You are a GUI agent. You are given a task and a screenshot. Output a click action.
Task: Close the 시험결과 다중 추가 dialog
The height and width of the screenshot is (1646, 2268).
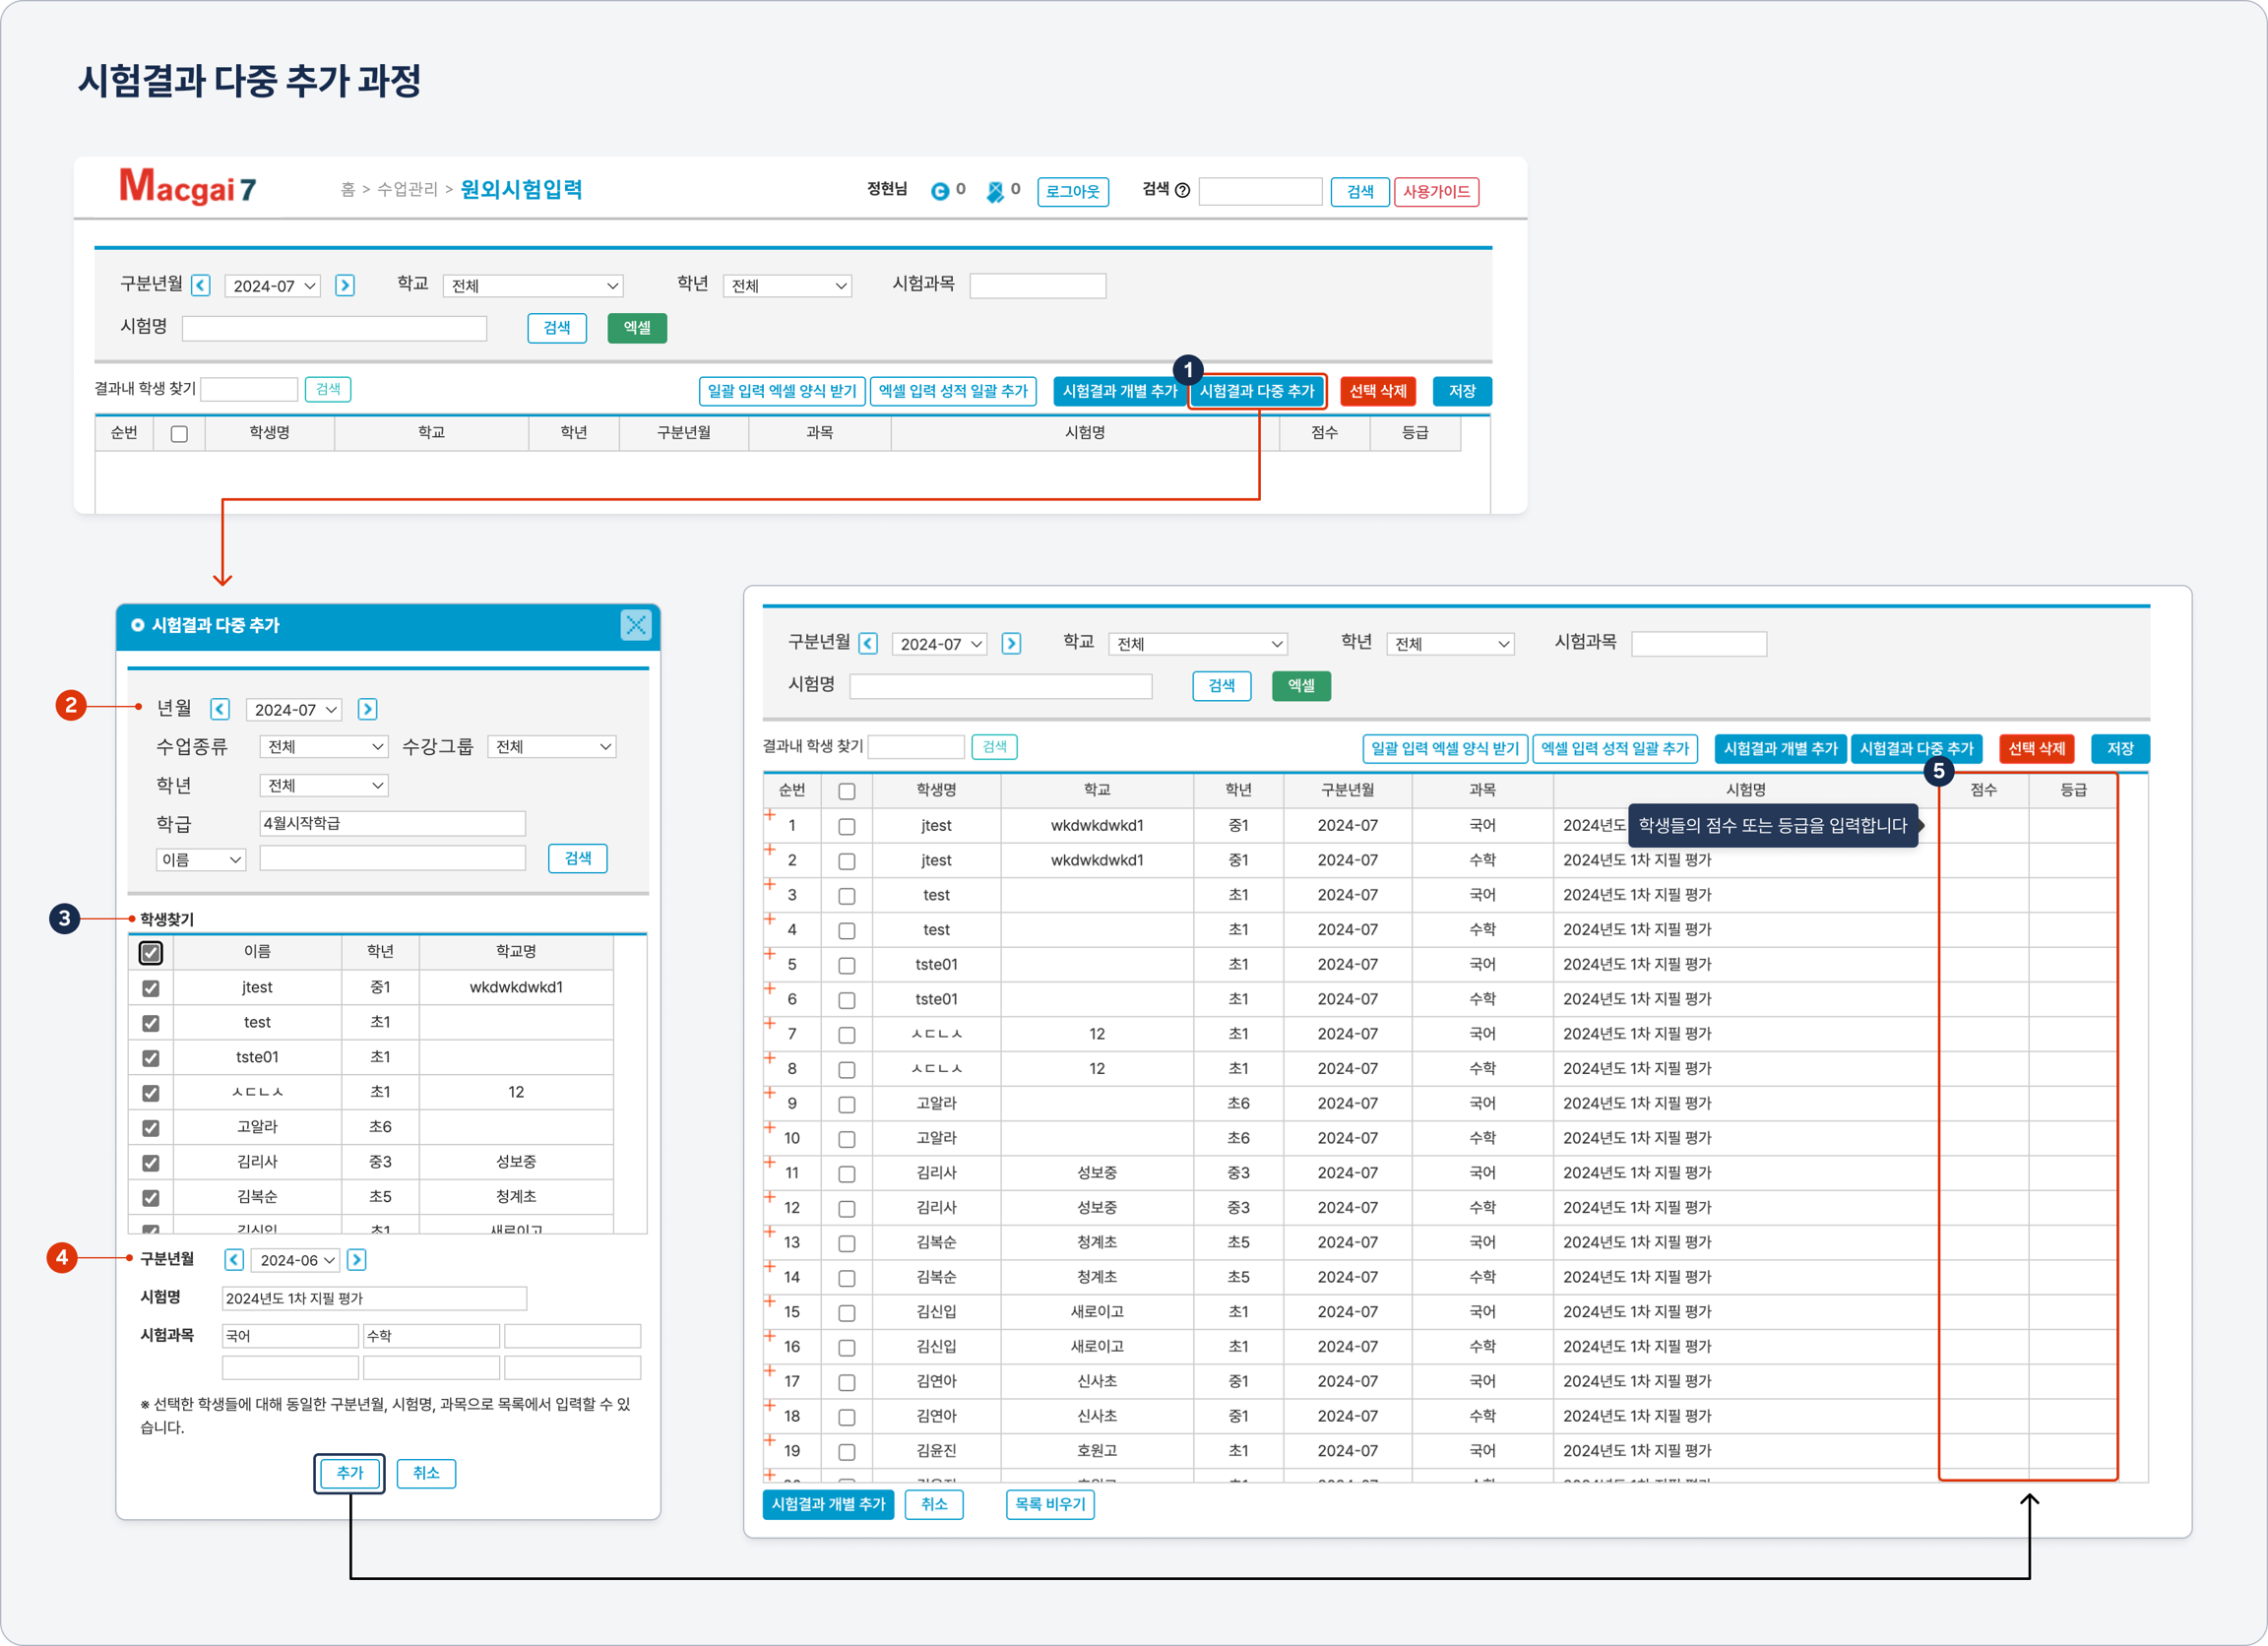click(636, 625)
